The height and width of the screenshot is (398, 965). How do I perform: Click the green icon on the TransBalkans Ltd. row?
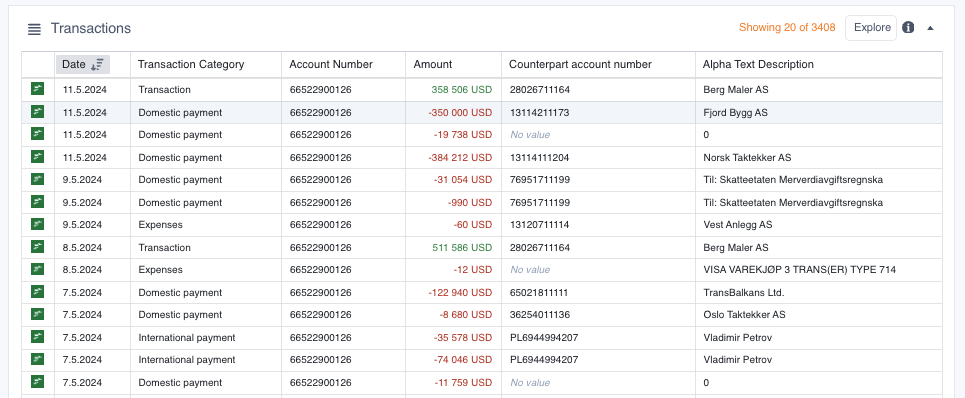38,292
